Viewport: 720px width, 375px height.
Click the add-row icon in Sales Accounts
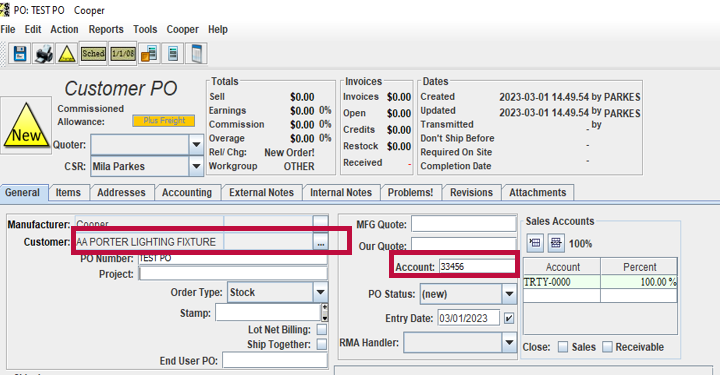tap(535, 243)
